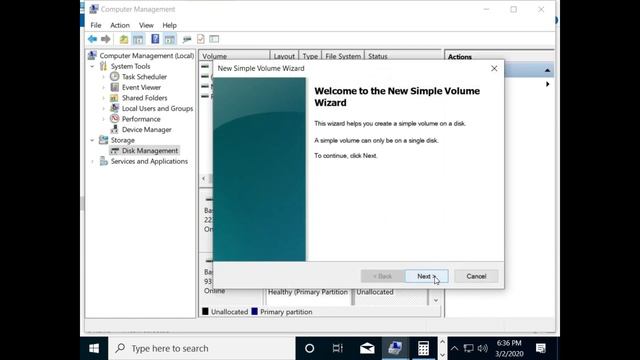Screen dimensions: 640x360
Task: Select Computer Management (Local) root node
Action: [x=147, y=56]
